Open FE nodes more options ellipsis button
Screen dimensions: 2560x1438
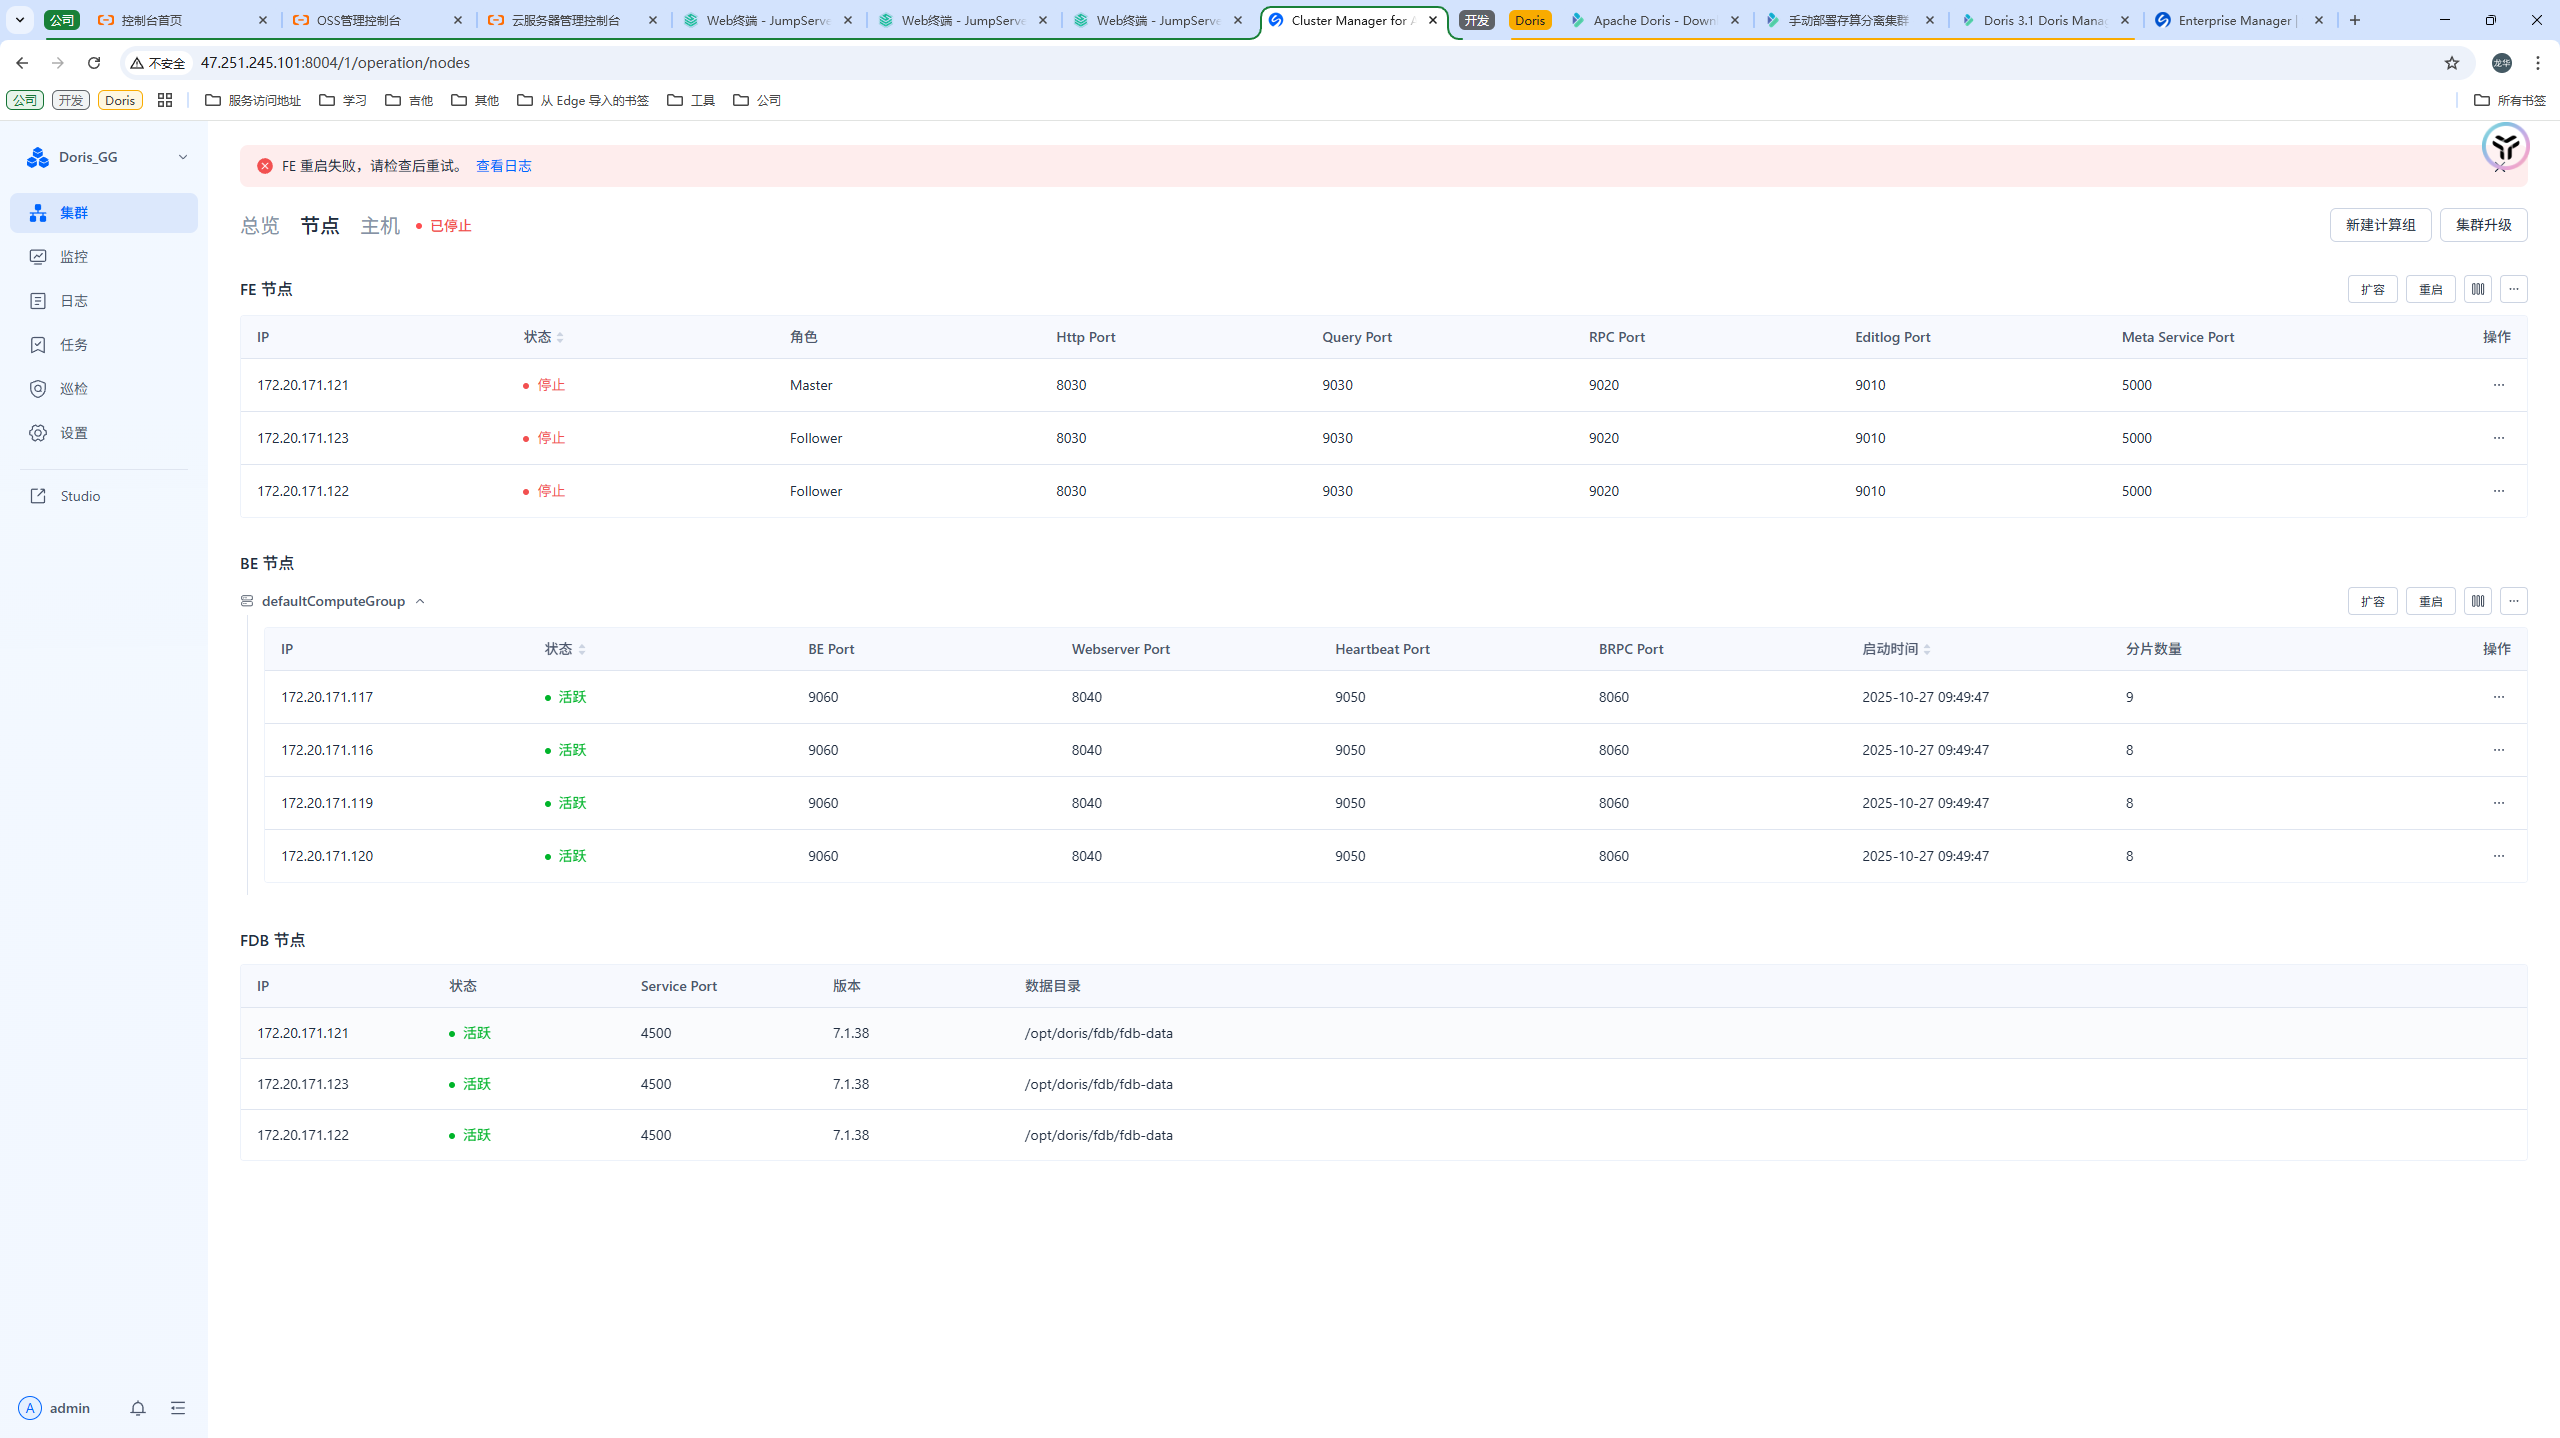click(2513, 289)
